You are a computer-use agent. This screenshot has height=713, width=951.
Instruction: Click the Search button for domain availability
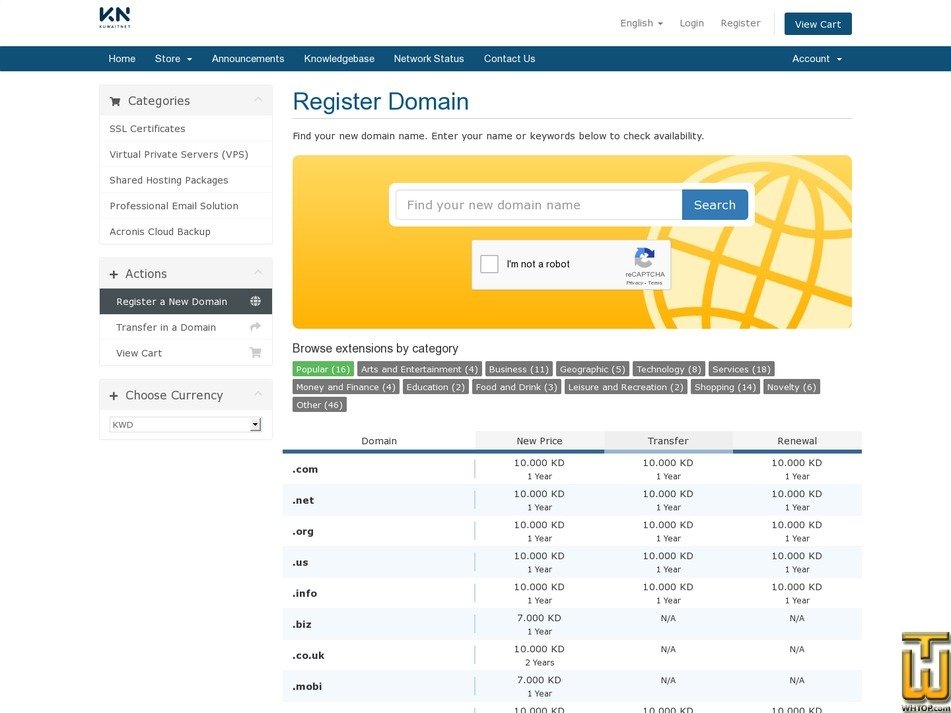click(x=715, y=204)
